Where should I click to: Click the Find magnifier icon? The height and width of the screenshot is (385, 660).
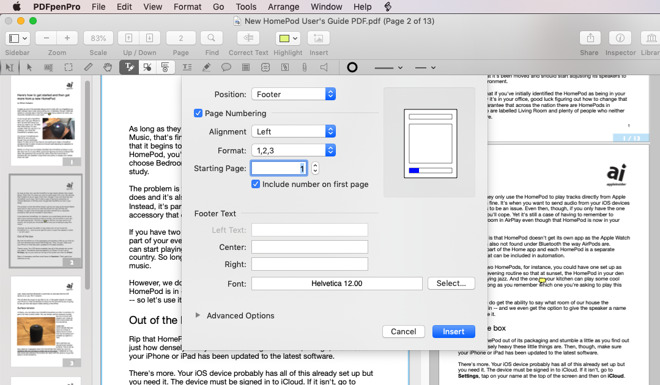click(x=211, y=38)
